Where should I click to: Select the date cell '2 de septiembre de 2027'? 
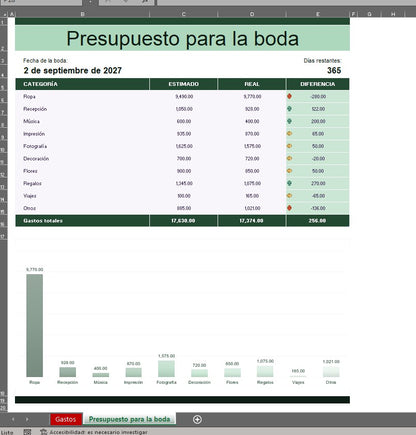point(72,70)
